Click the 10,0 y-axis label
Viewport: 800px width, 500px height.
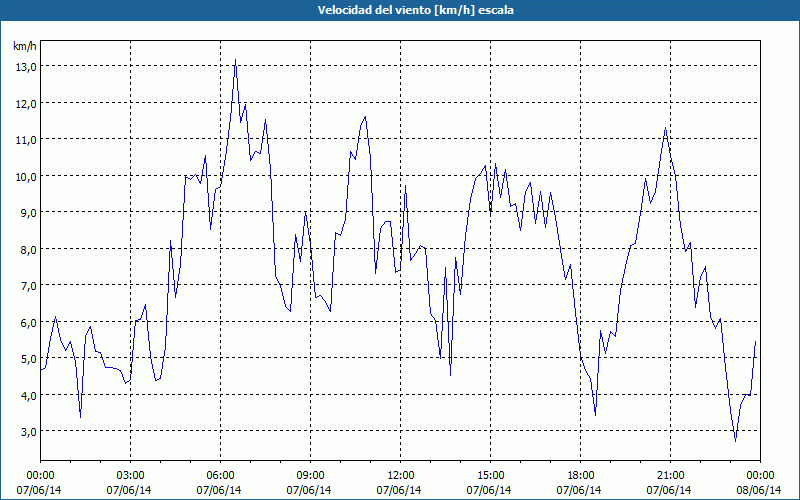[25, 177]
